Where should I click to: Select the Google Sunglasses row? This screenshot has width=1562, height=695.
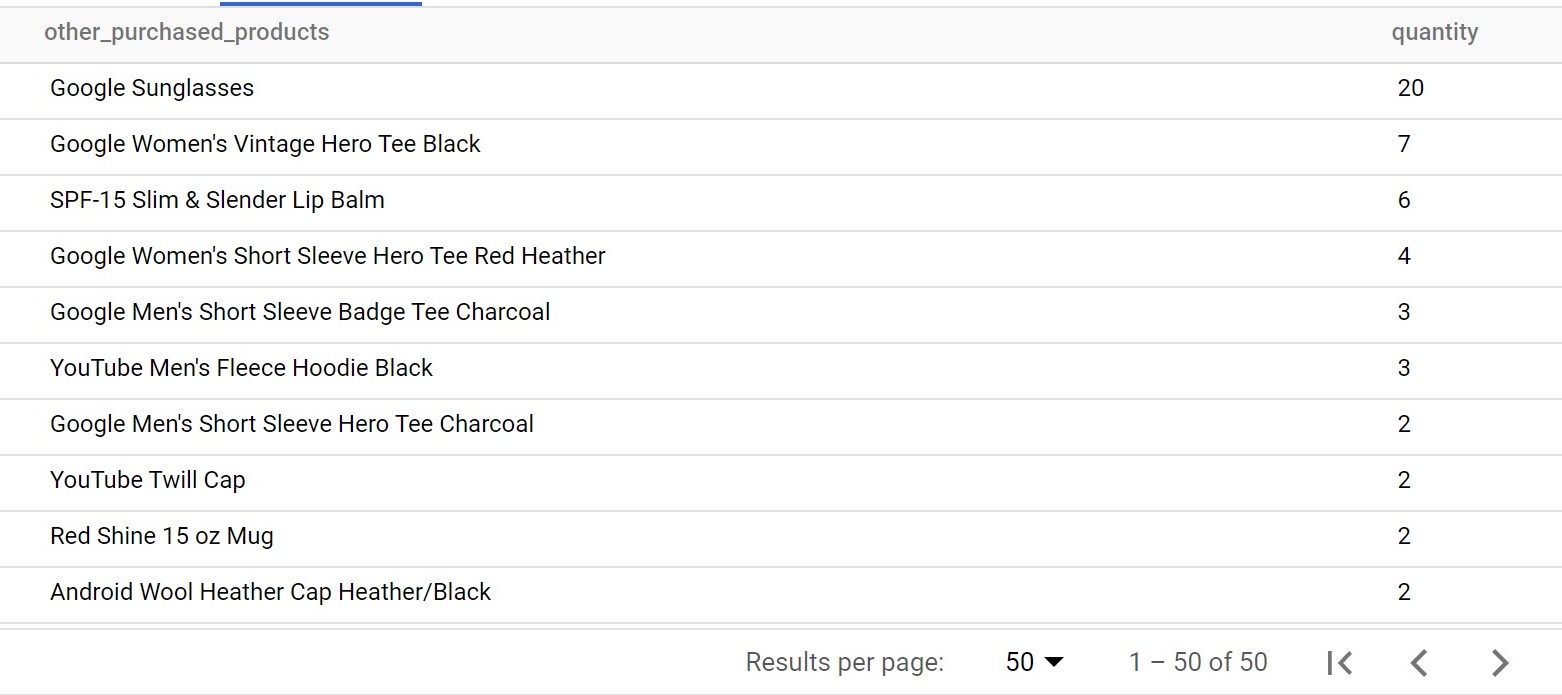[x=152, y=88]
